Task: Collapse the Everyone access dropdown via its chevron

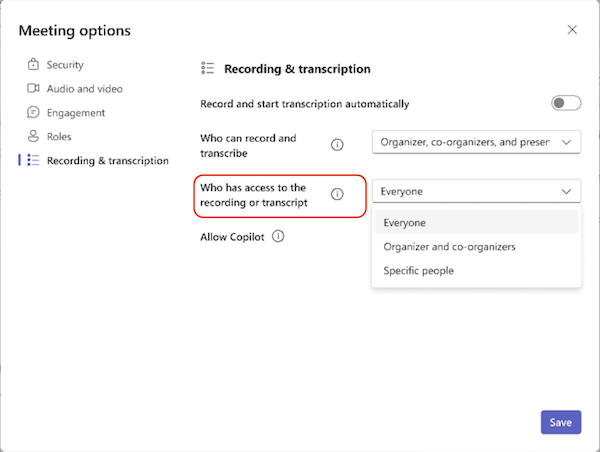Action: click(x=566, y=191)
